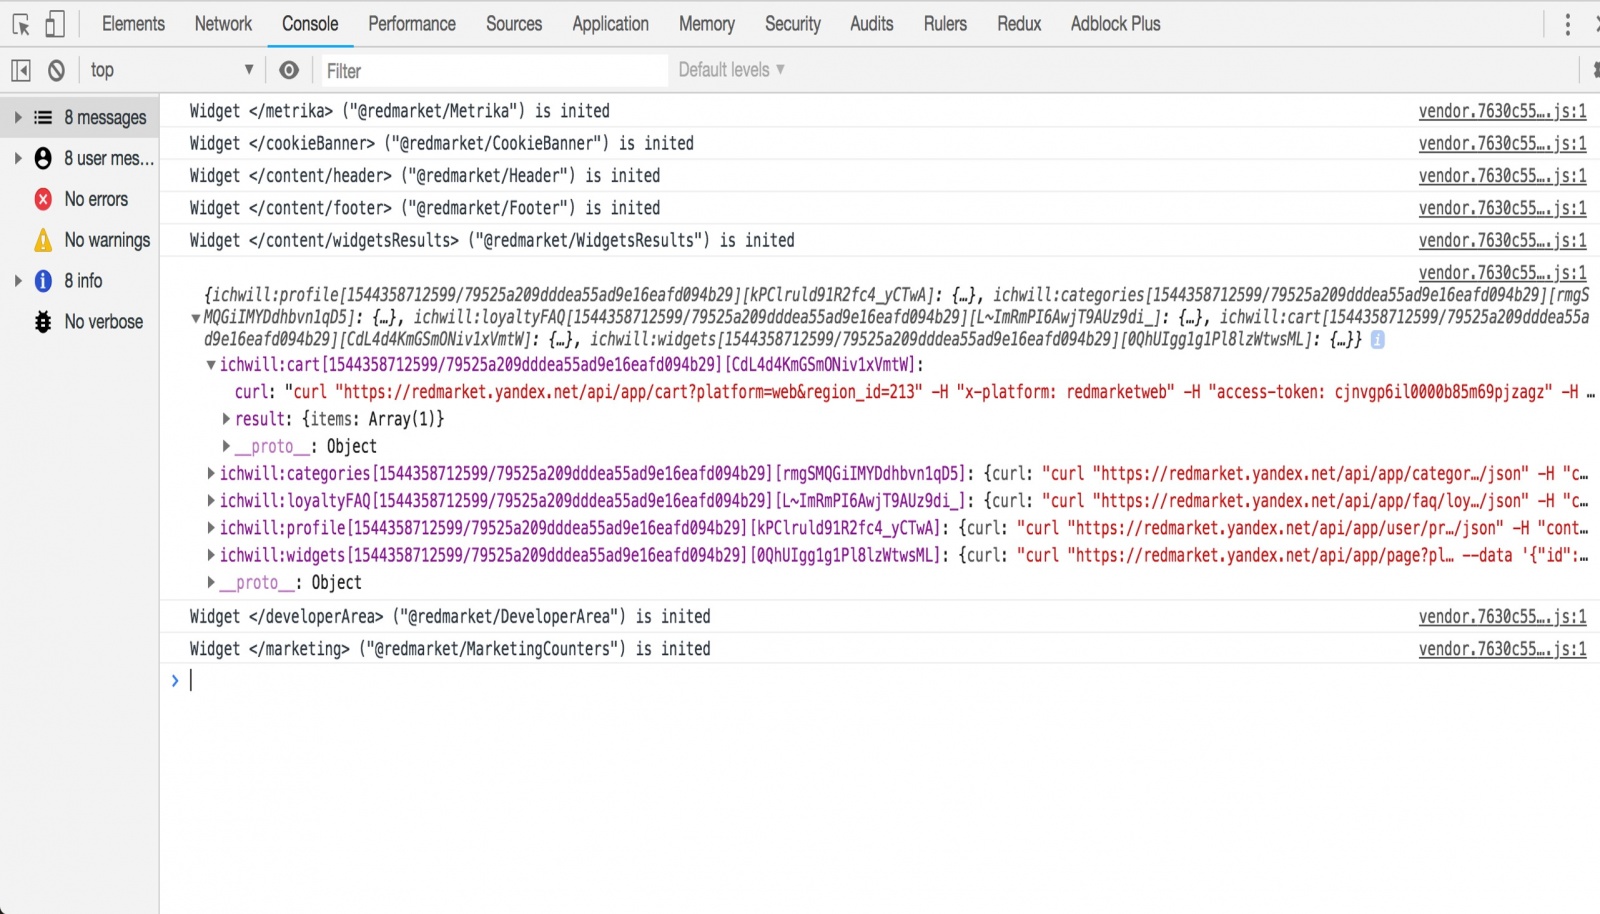Open the Application tab
This screenshot has height=914, width=1600.
[610, 24]
